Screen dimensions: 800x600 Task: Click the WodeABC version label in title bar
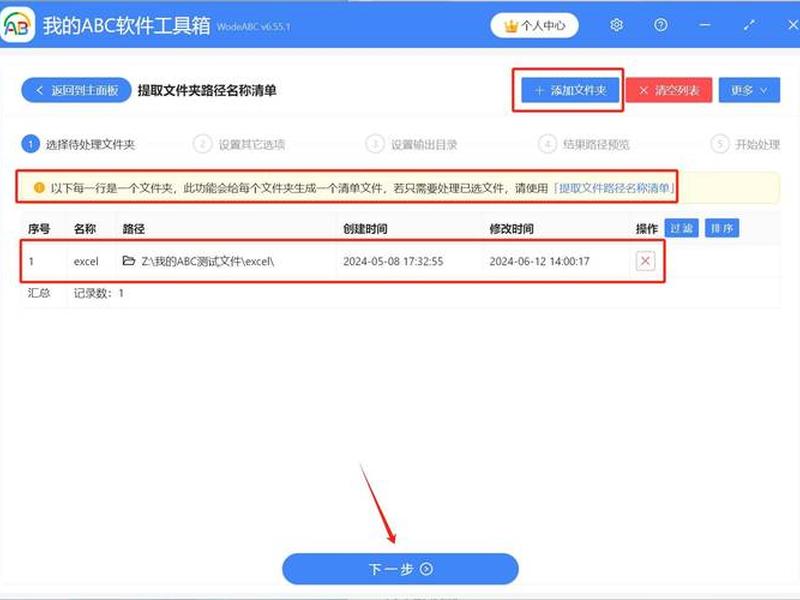(253, 27)
